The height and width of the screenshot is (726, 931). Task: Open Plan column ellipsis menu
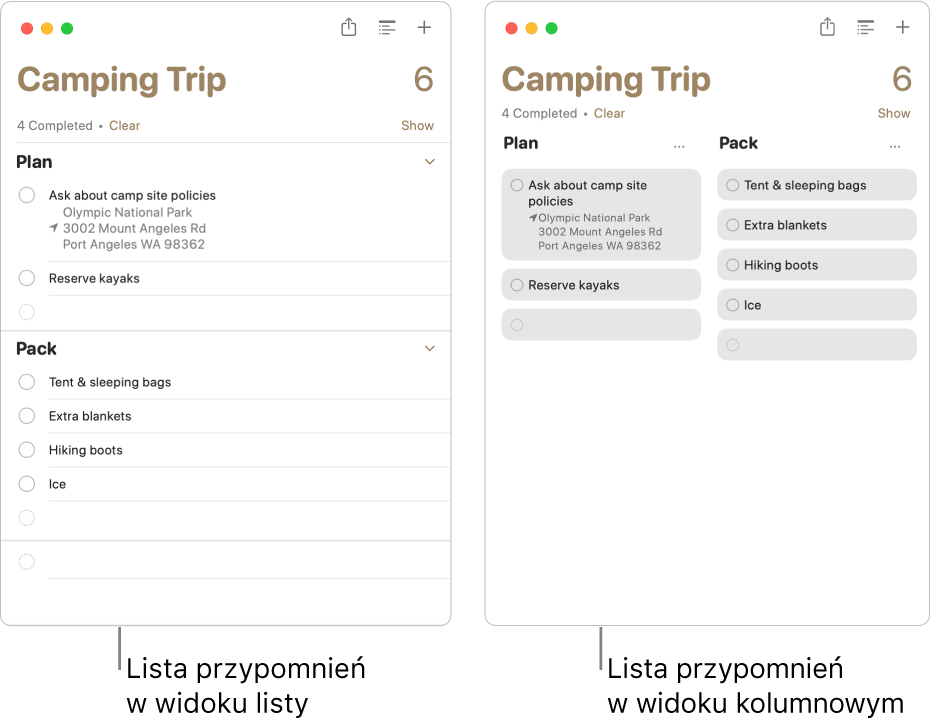click(680, 146)
